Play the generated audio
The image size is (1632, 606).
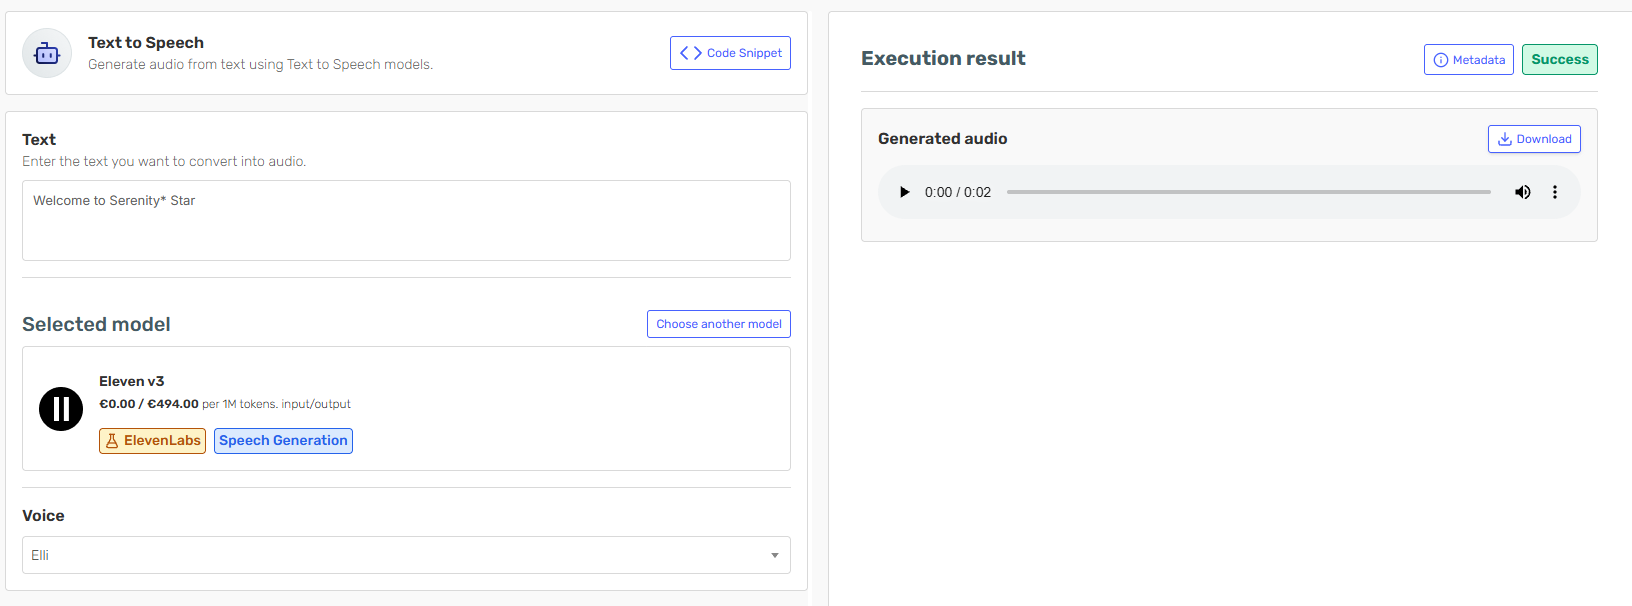coord(904,192)
